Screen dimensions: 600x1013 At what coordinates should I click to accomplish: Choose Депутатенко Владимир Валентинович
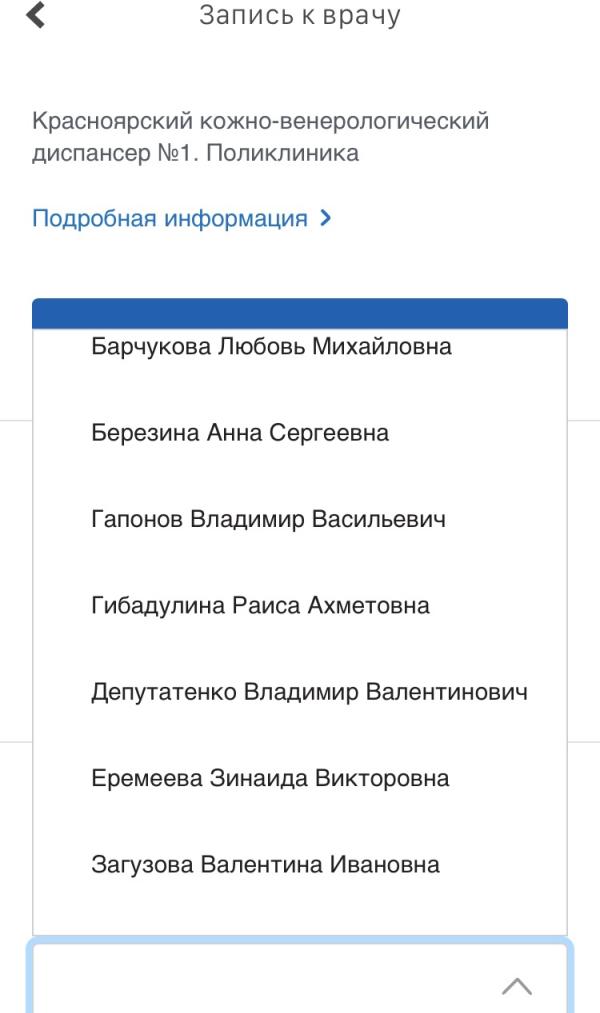click(300, 692)
